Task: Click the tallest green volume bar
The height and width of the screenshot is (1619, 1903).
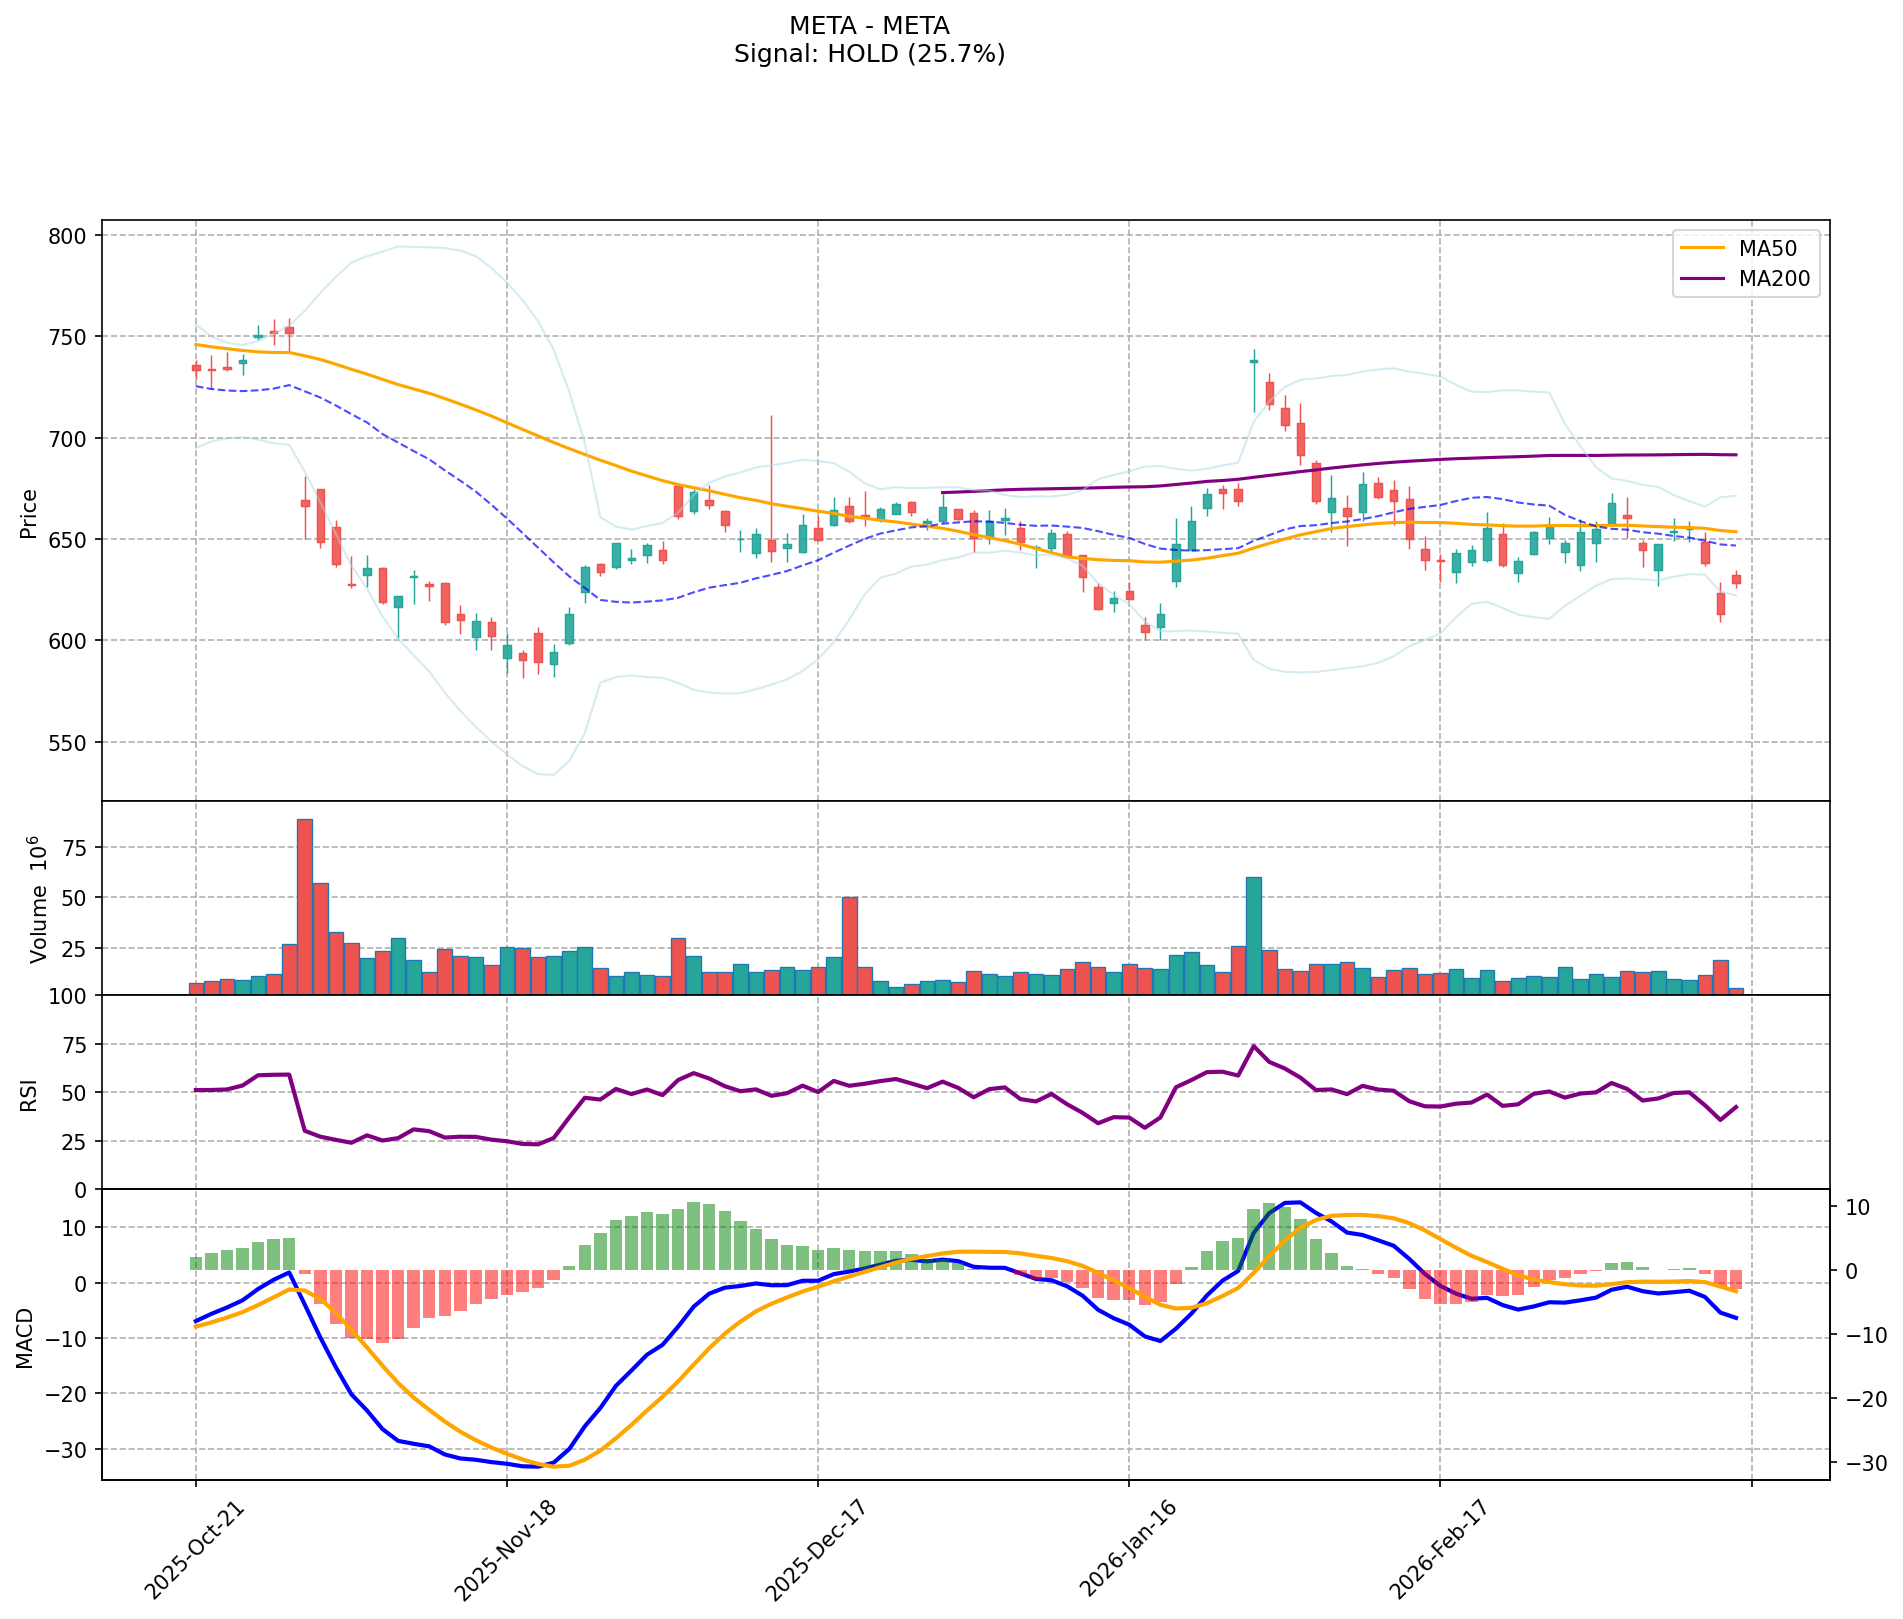Action: pos(1253,935)
